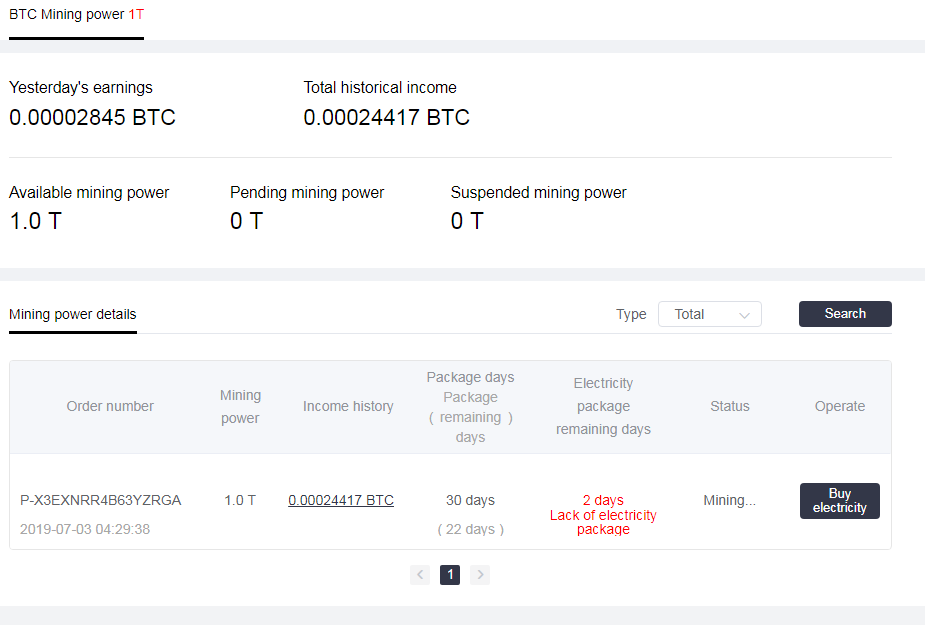Click the Status column header
The width and height of the screenshot is (925, 625).
730,406
